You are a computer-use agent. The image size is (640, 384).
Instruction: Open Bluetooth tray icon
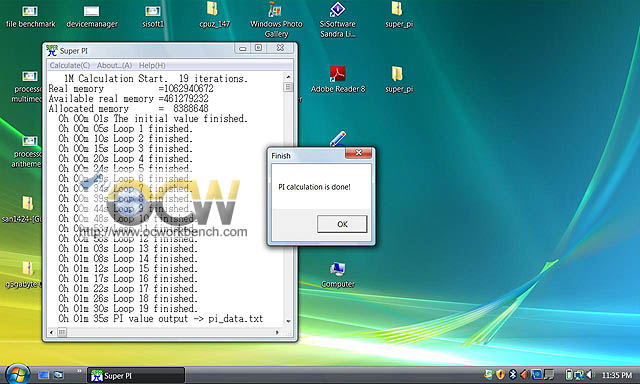(513, 374)
